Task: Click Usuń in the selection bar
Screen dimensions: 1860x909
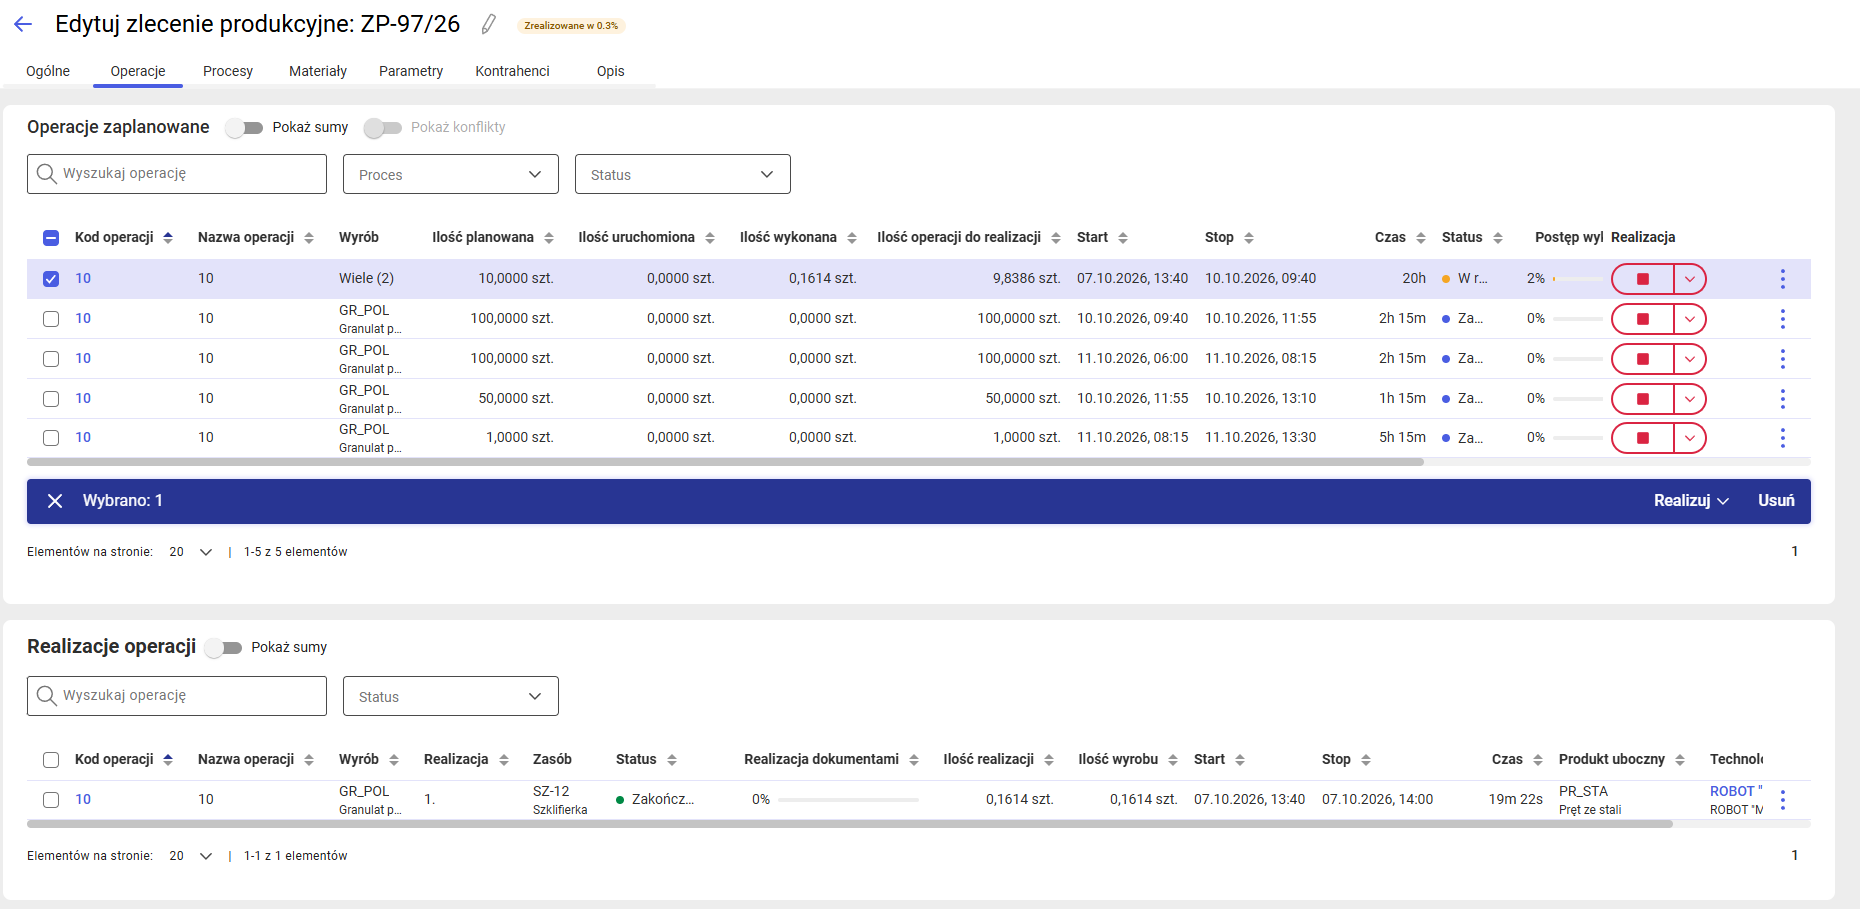Action: point(1776,501)
